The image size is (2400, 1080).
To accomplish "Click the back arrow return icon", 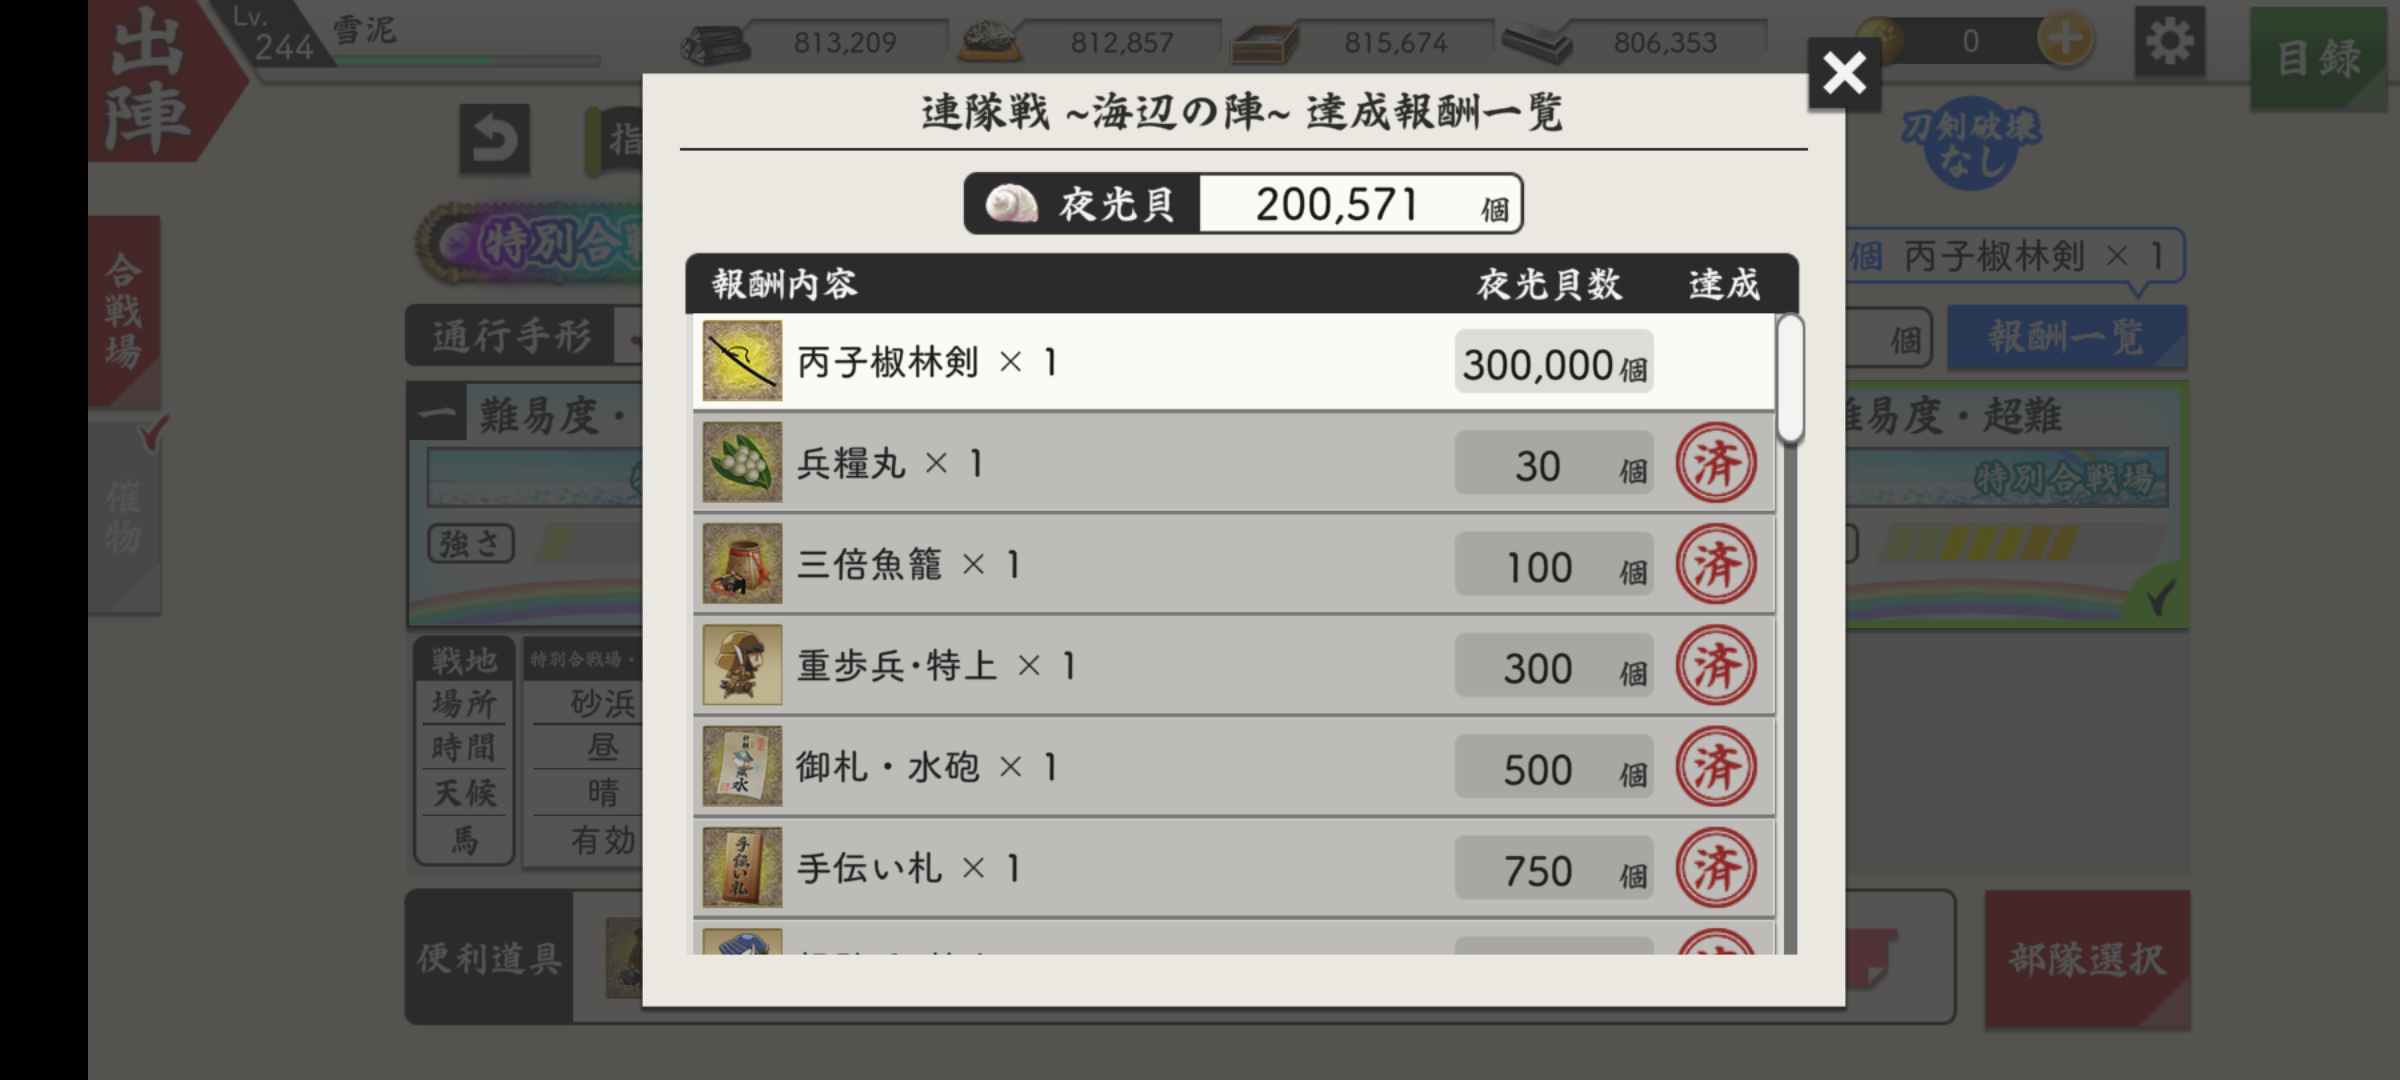I will coord(494,139).
